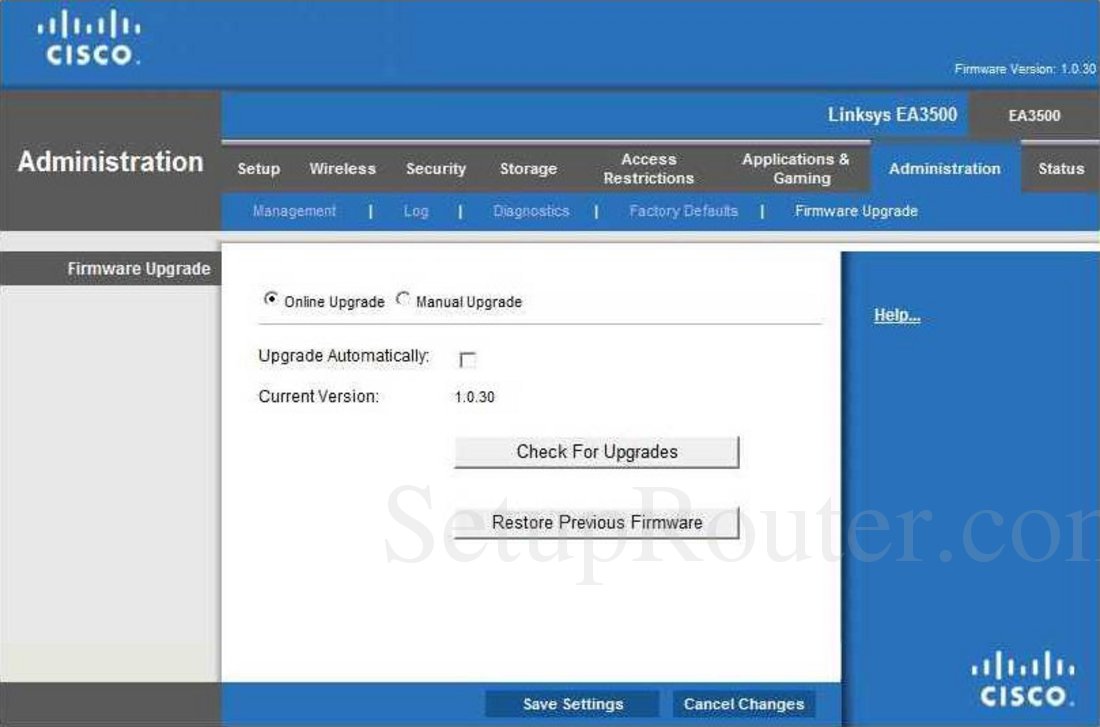Open the Wireless tab
The image size is (1100, 727).
click(x=343, y=169)
